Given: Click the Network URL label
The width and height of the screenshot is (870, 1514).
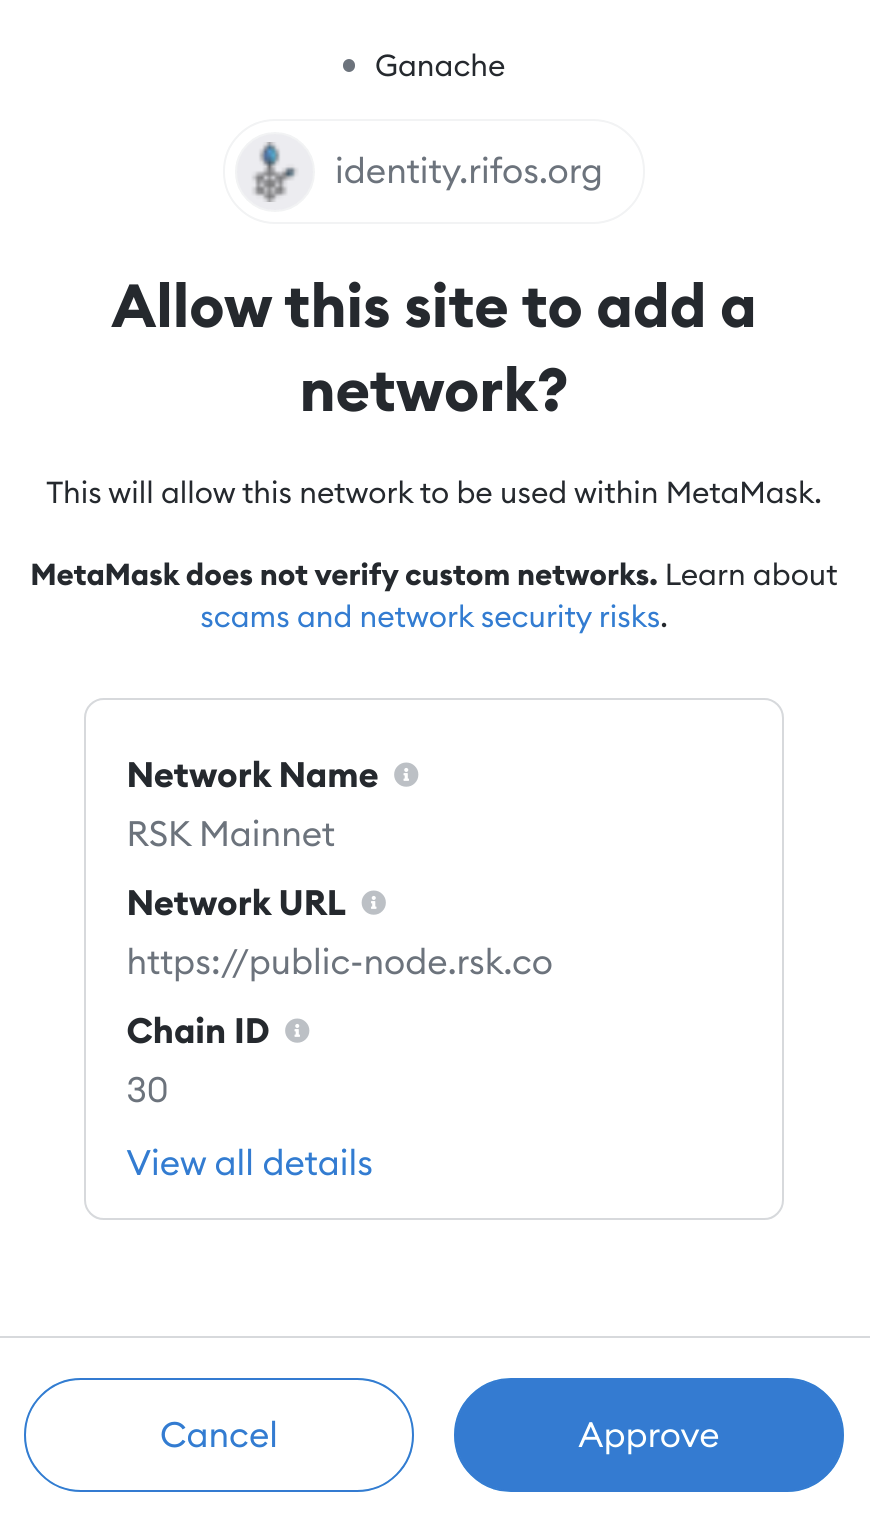Looking at the screenshot, I should point(237,903).
